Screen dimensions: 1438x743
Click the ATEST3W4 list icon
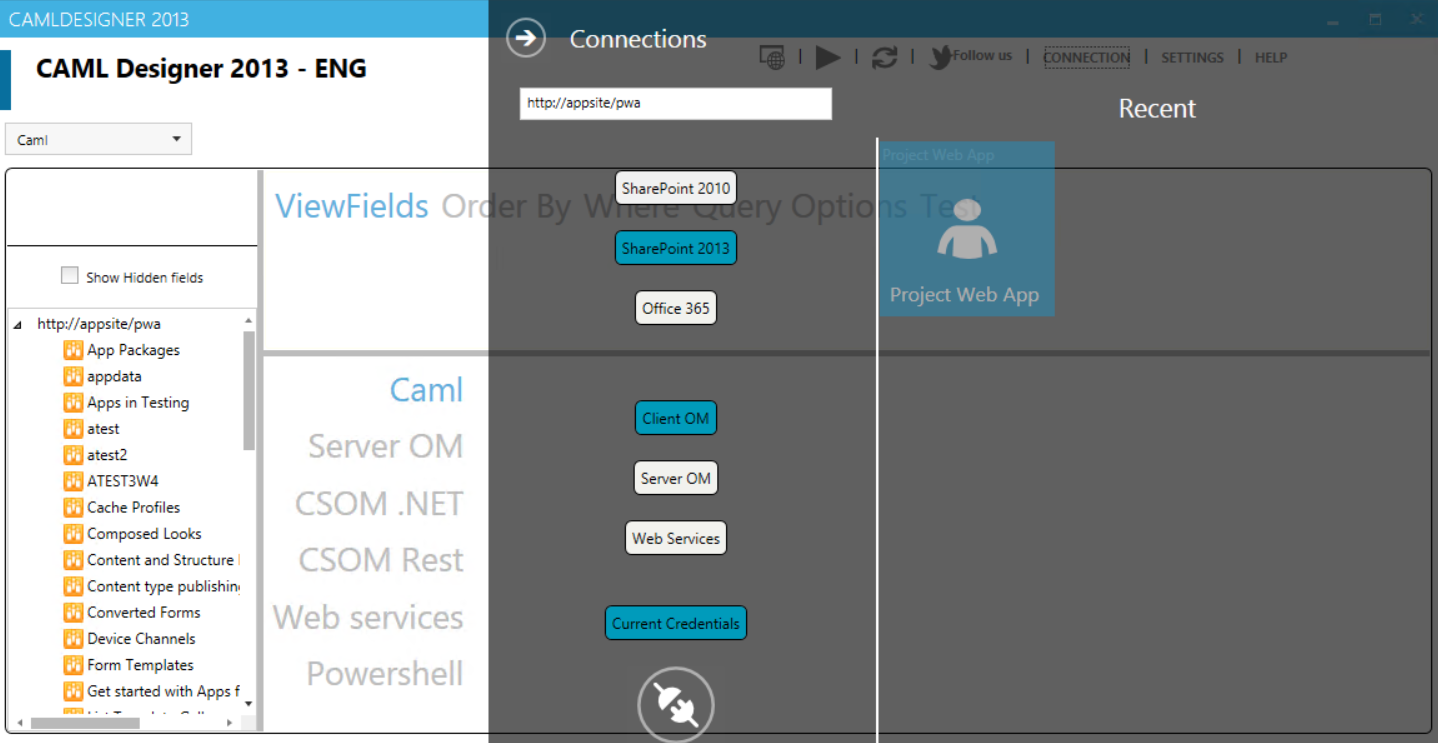click(73, 481)
